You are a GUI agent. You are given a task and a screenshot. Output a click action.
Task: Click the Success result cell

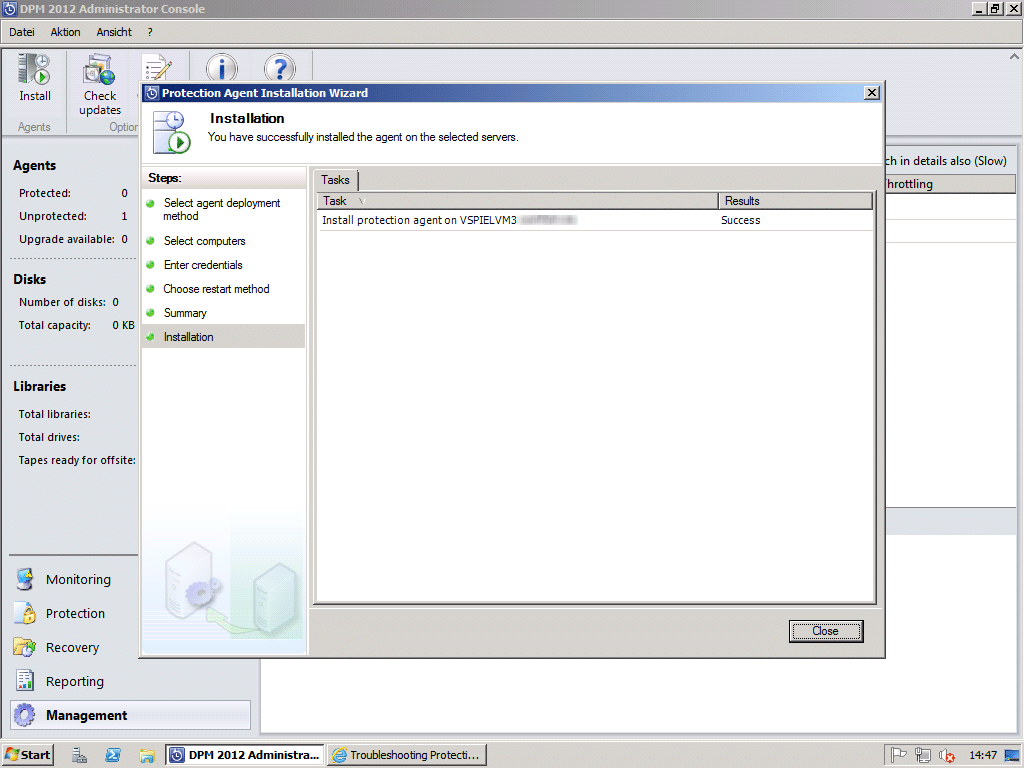tap(741, 220)
